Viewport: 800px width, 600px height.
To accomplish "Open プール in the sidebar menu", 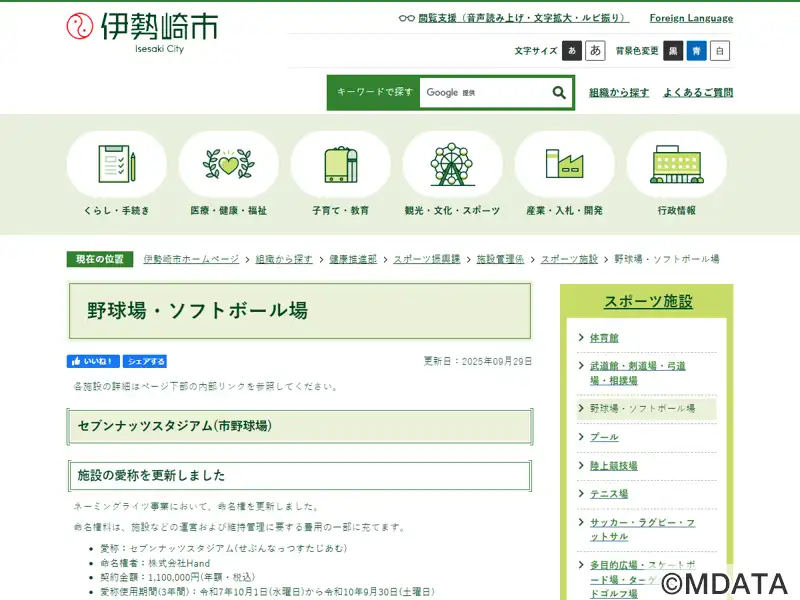I will tap(604, 437).
